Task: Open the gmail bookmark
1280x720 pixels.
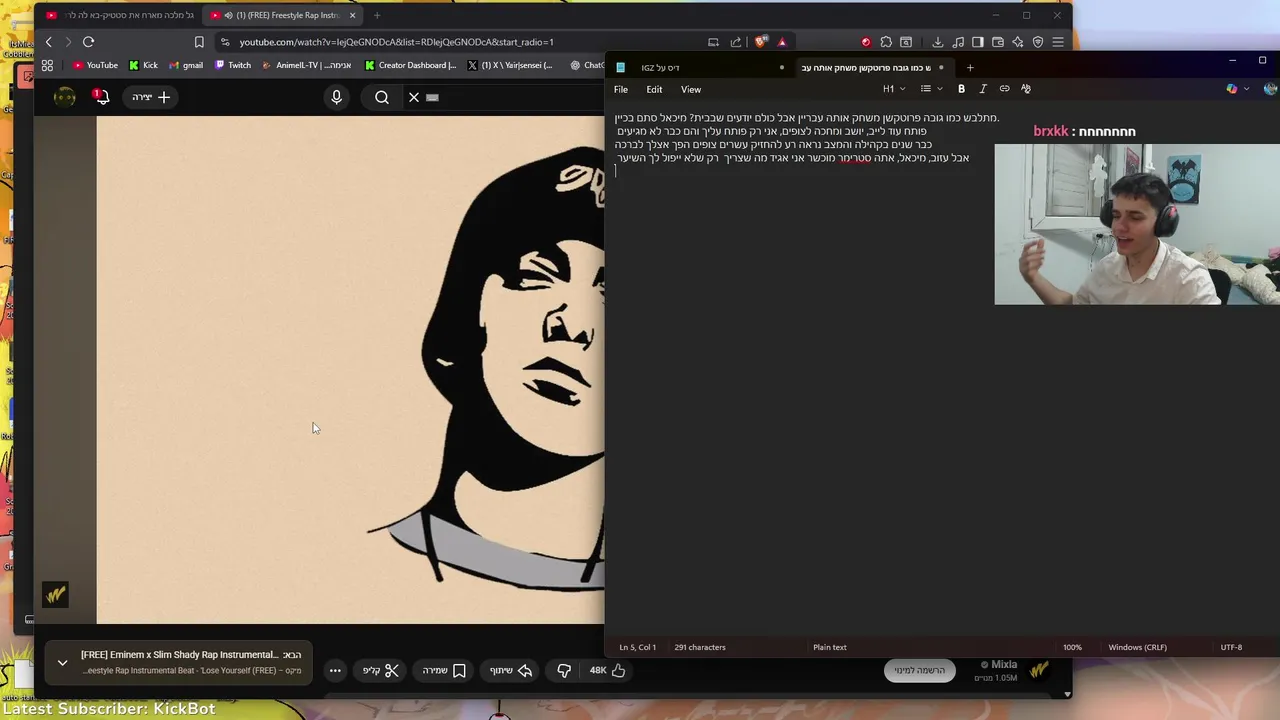Action: tap(185, 65)
